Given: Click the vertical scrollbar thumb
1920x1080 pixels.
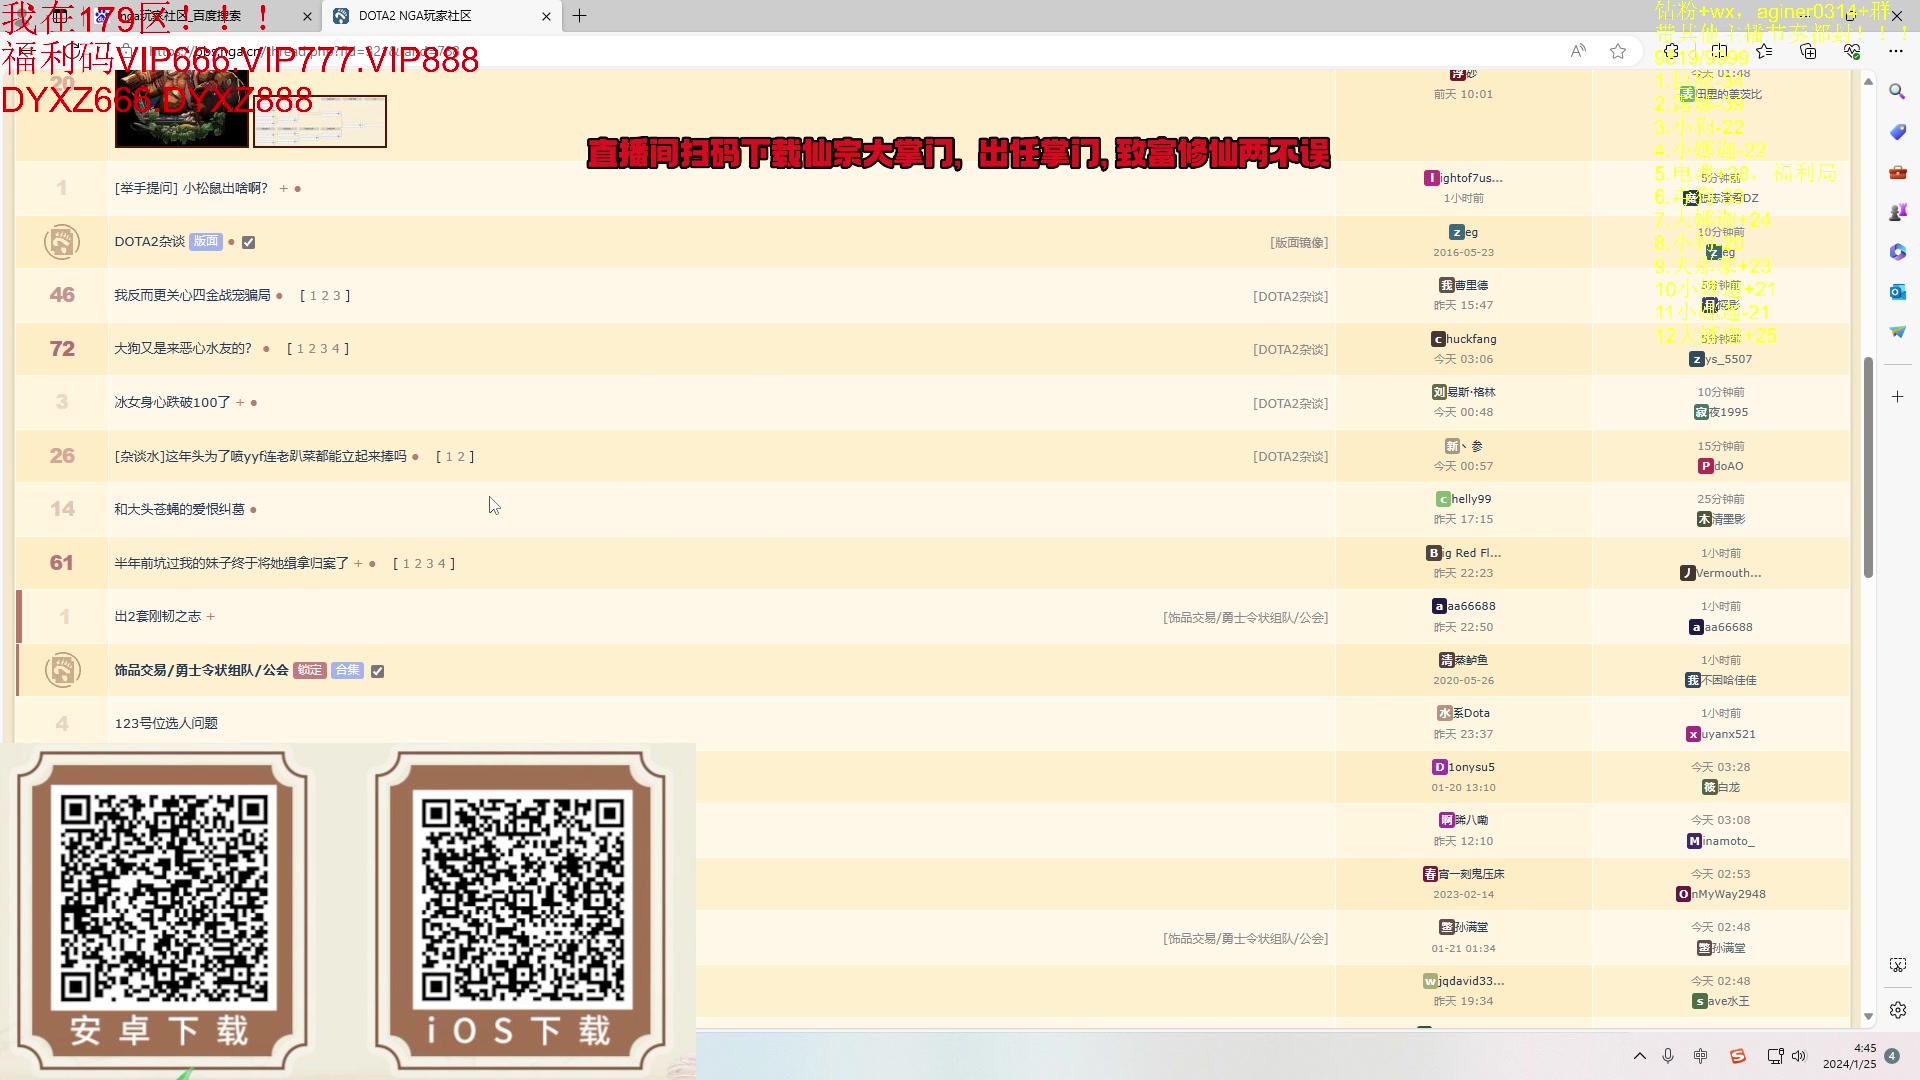Looking at the screenshot, I should tap(1868, 467).
